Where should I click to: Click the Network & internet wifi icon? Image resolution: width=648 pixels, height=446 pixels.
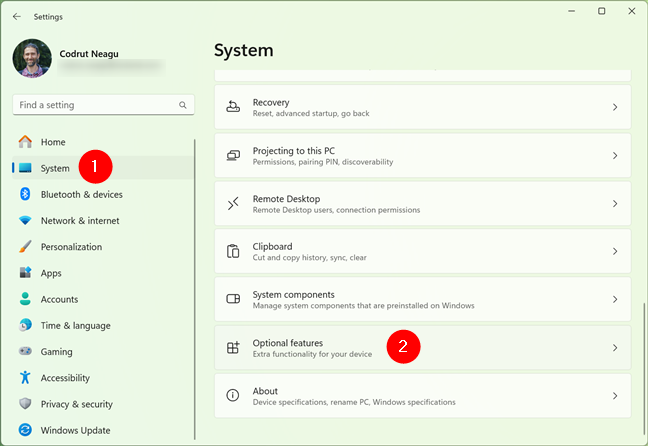[x=25, y=220]
